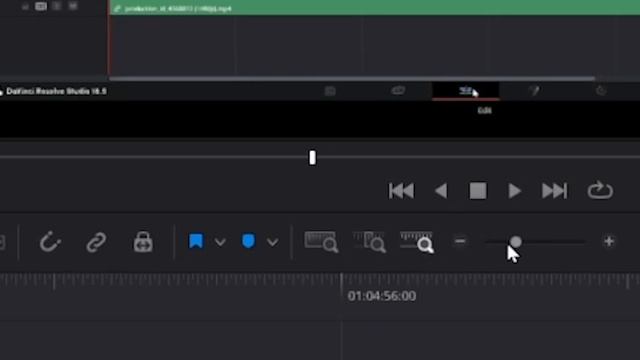Image resolution: width=640 pixels, height=360 pixels.
Task: Jump to the first frame
Action: tap(401, 191)
